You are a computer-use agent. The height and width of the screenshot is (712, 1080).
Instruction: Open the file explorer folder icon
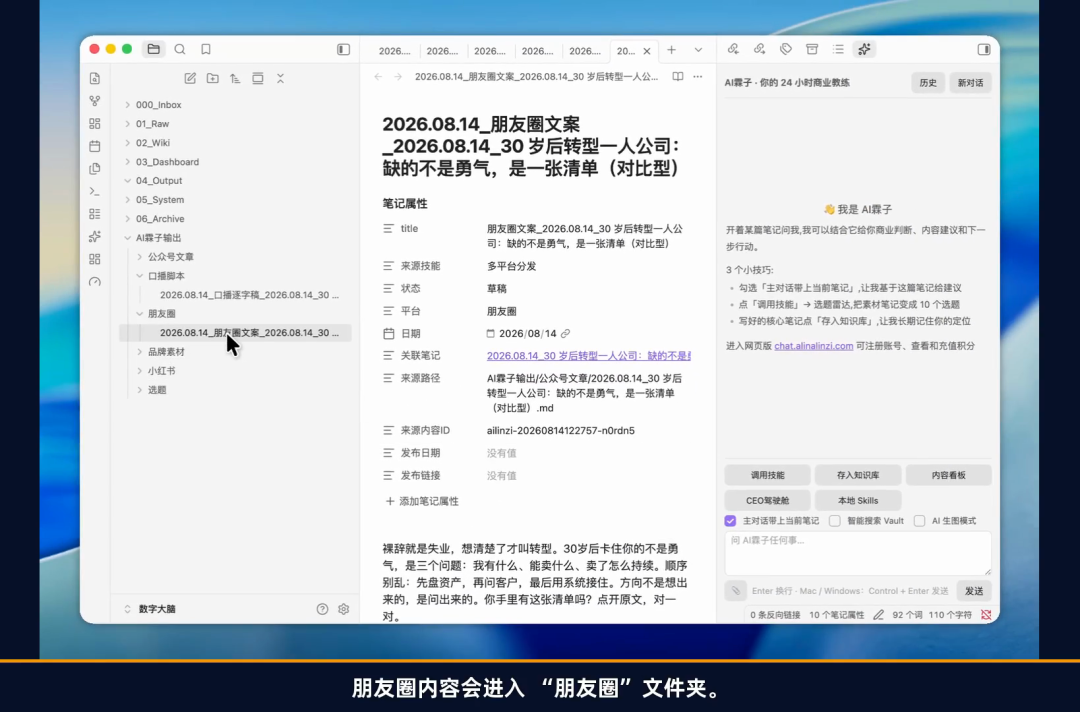(154, 49)
